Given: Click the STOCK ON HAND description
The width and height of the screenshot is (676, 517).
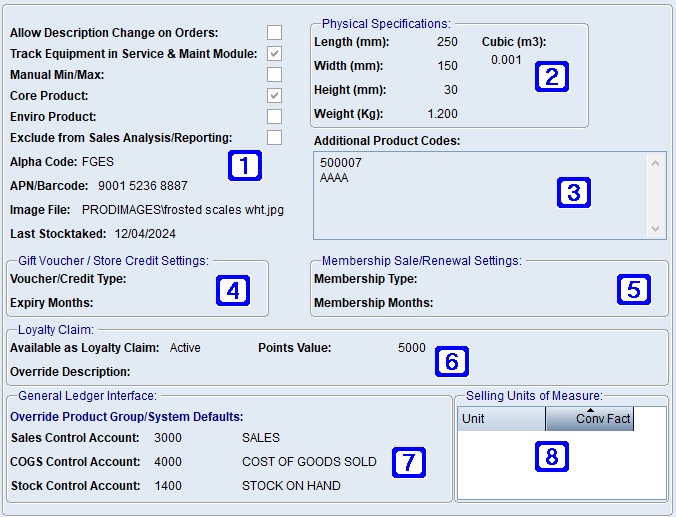Looking at the screenshot, I should pos(291,486).
